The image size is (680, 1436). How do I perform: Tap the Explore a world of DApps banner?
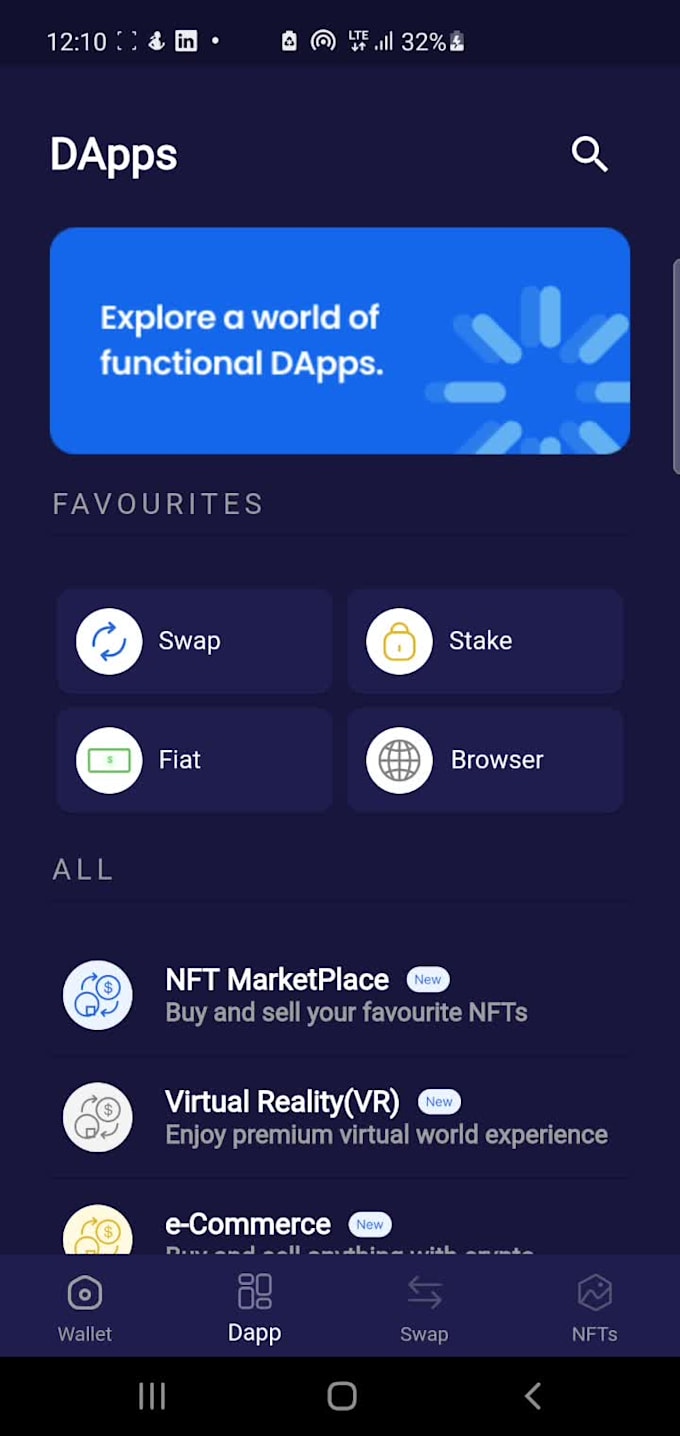pyautogui.click(x=340, y=341)
